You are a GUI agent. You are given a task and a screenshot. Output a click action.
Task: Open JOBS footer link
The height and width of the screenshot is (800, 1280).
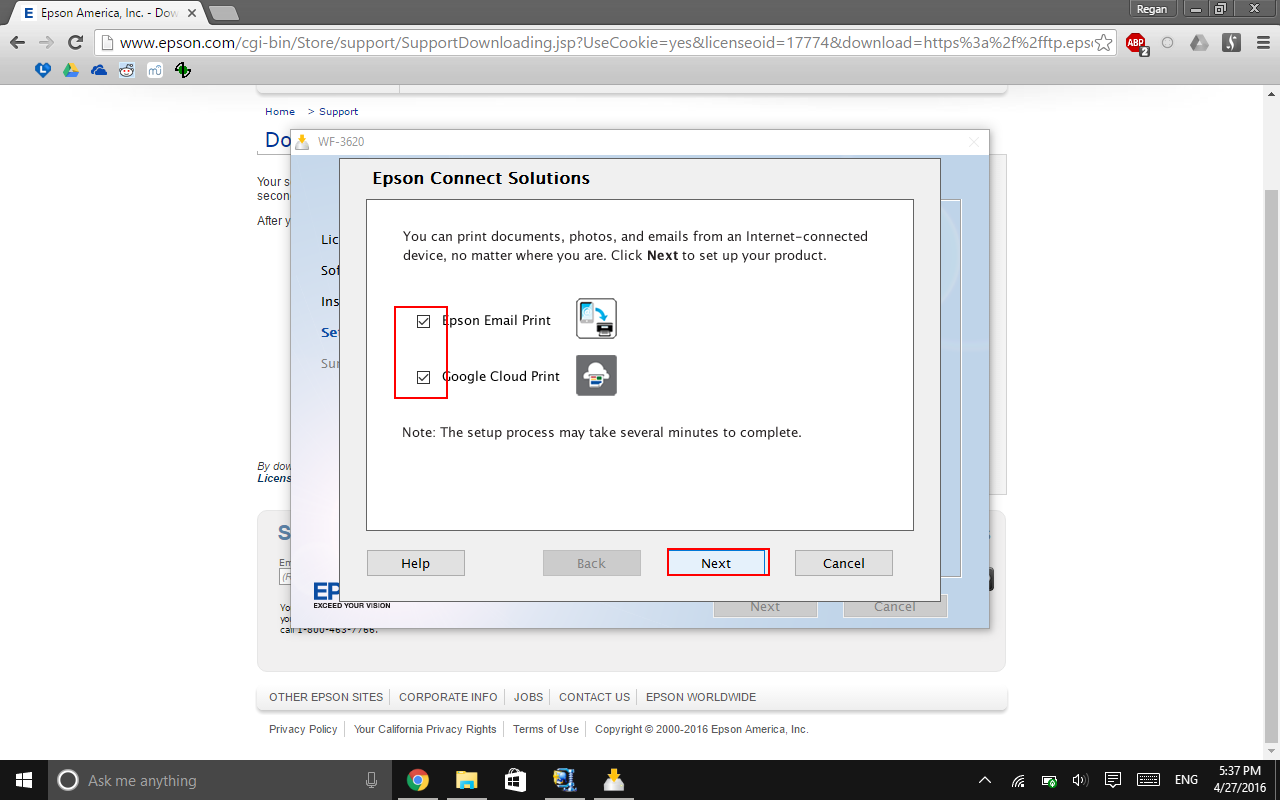(528, 697)
